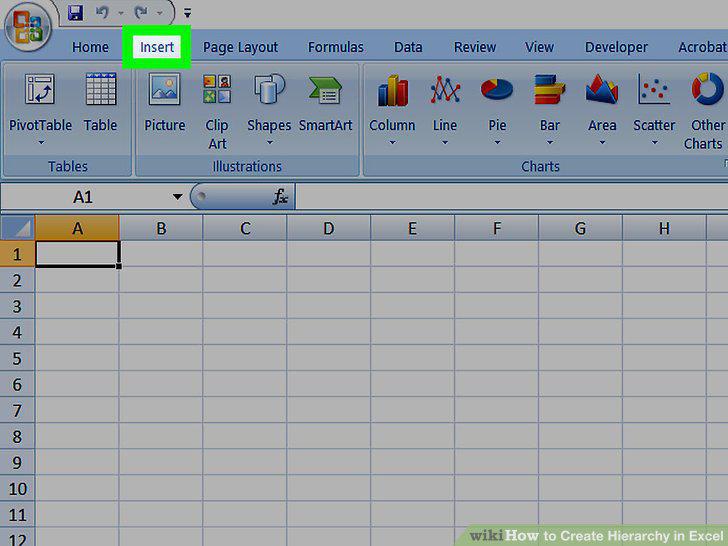Click the Insert Function fx button
728x546 pixels.
click(x=280, y=197)
